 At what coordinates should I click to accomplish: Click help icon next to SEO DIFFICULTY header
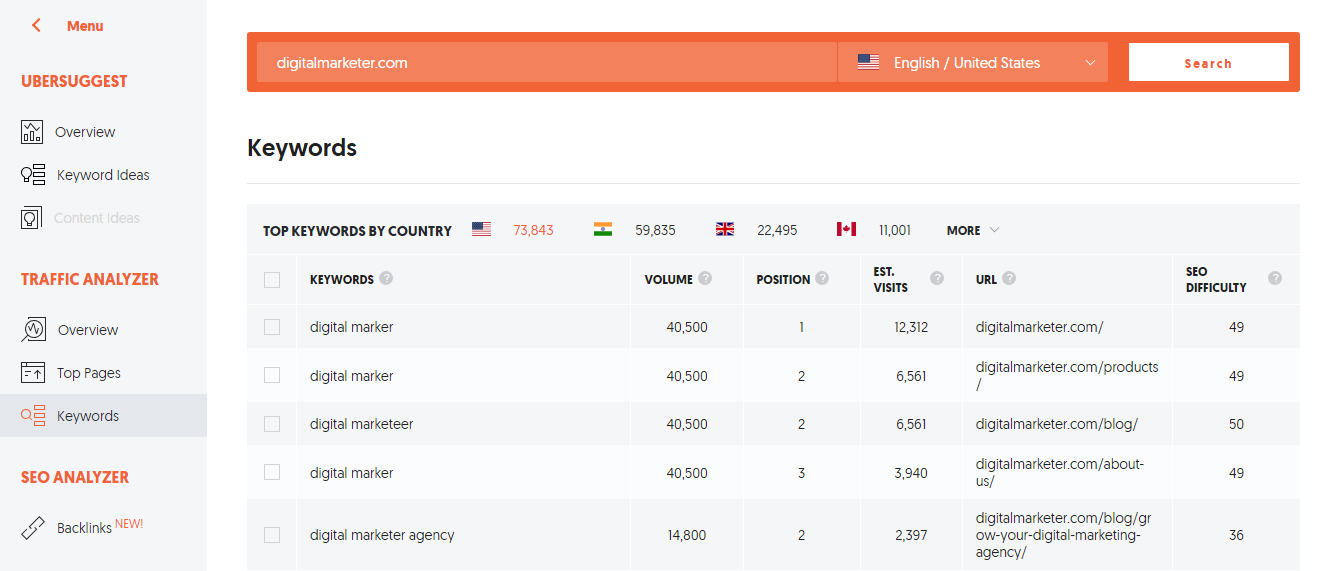tap(1275, 278)
